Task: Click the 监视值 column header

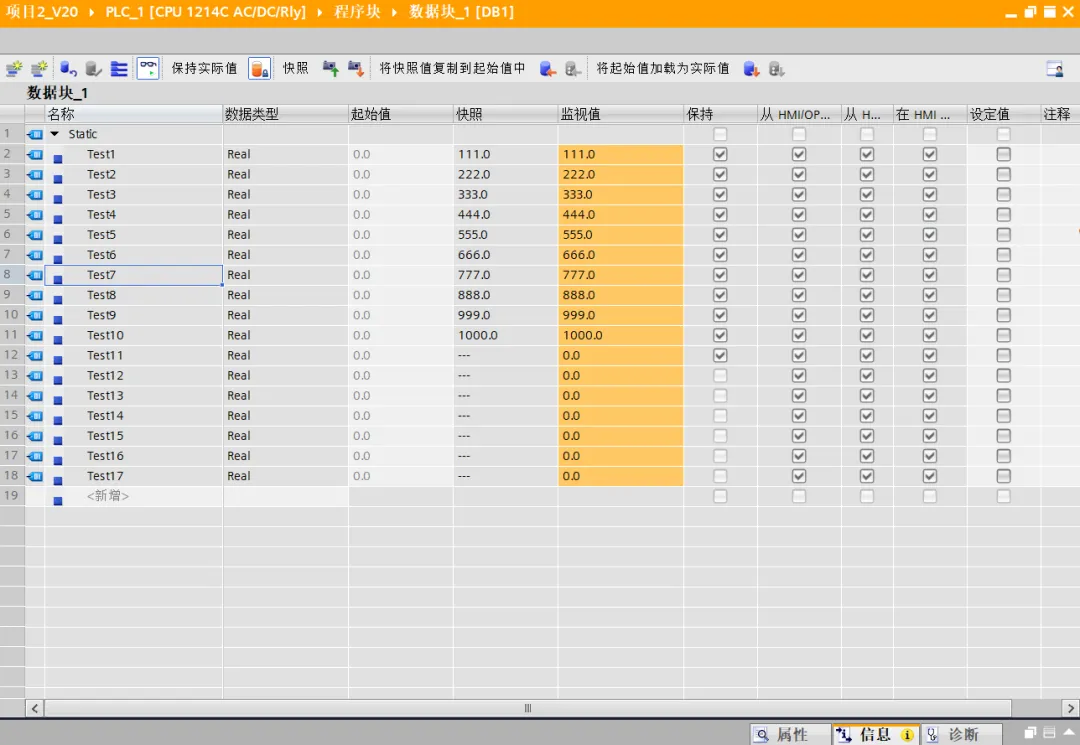Action: pyautogui.click(x=620, y=114)
